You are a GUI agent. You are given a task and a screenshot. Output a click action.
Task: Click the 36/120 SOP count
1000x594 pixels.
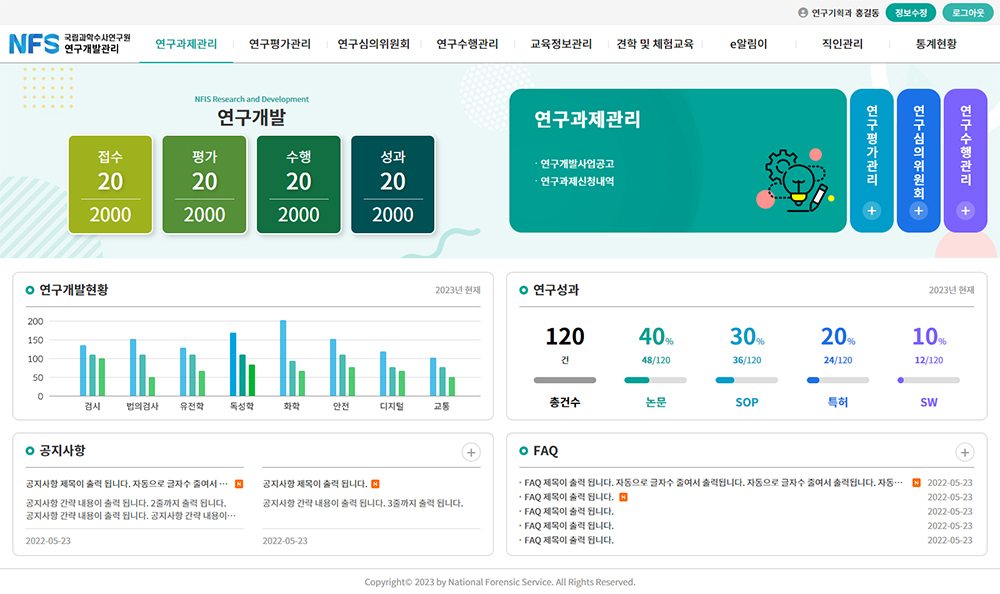tap(746, 360)
